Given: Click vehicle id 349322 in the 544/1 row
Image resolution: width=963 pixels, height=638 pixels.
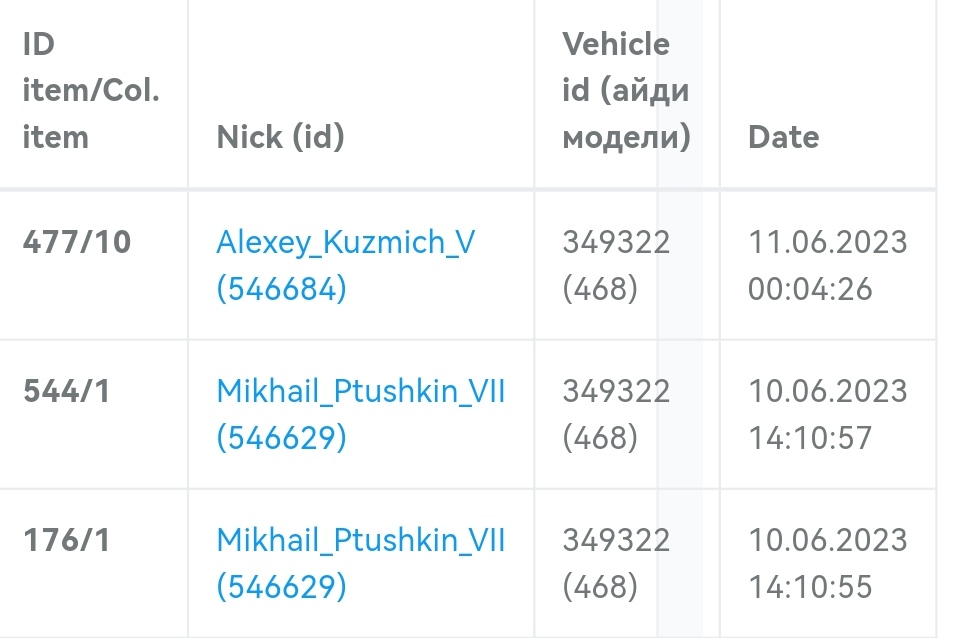Looking at the screenshot, I should pos(616,391).
